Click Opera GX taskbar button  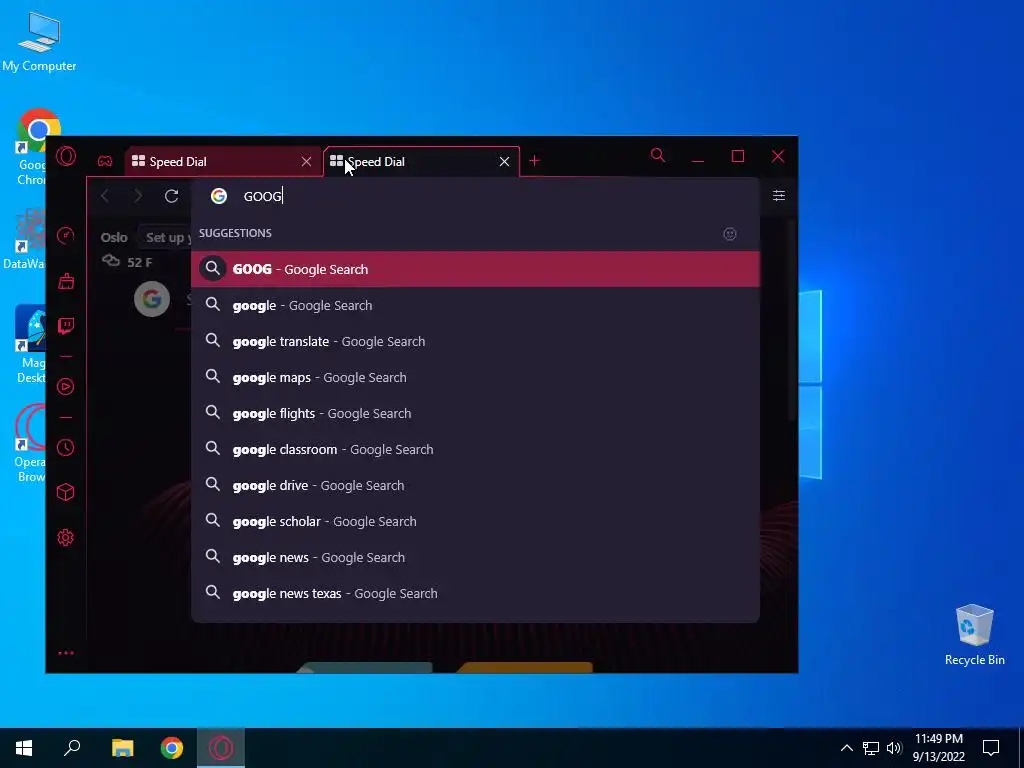point(221,748)
